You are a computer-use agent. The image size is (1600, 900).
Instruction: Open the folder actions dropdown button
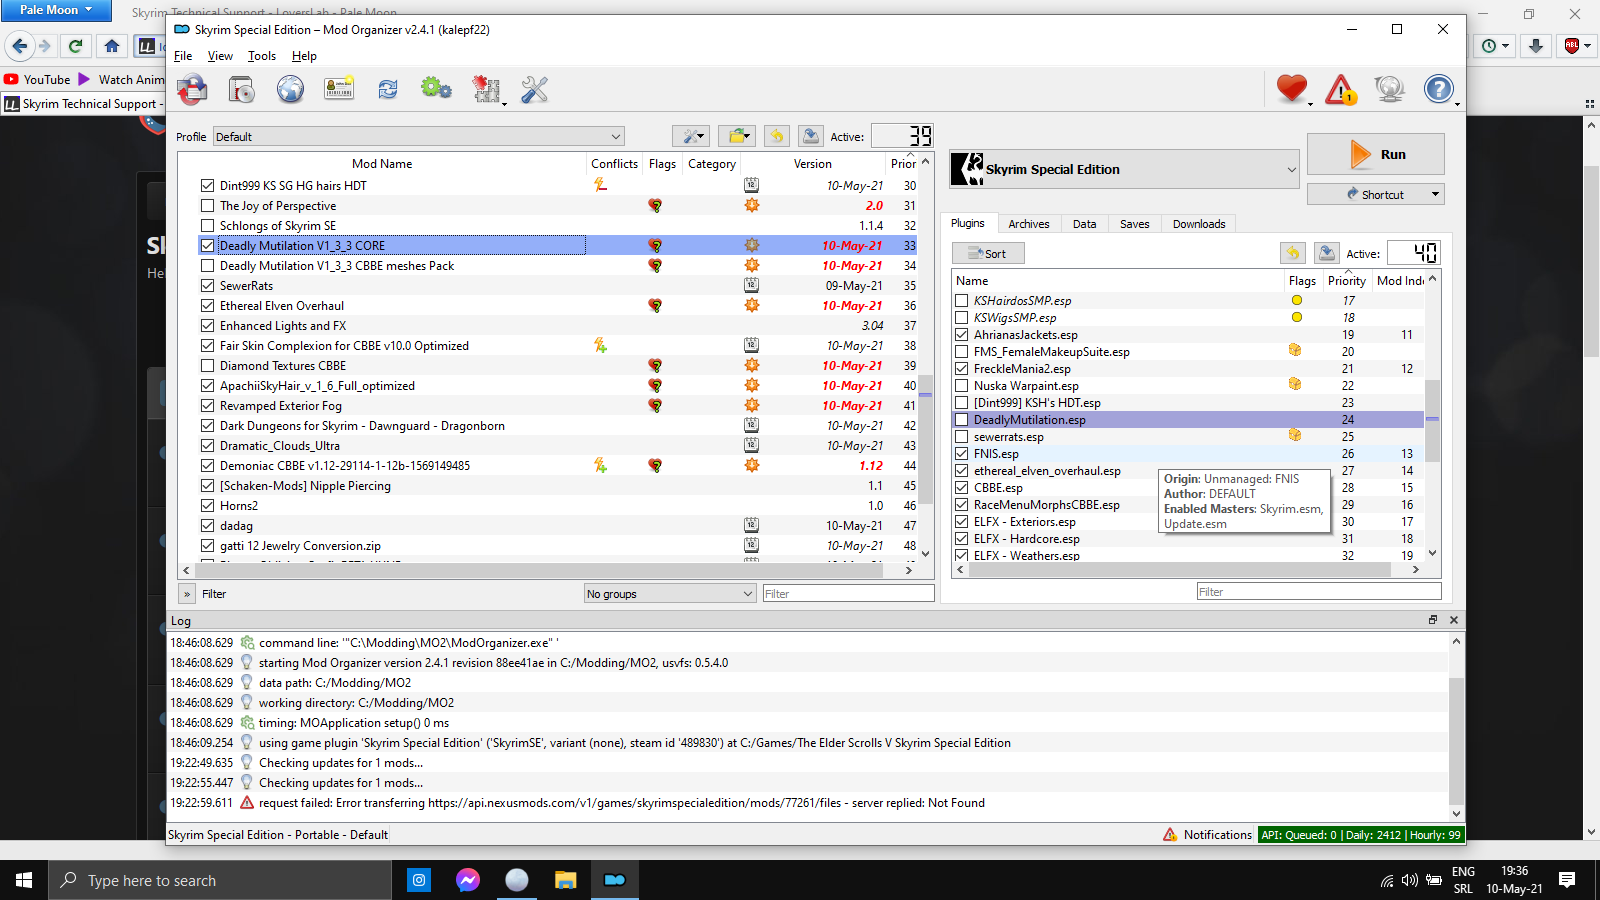[x=737, y=136]
